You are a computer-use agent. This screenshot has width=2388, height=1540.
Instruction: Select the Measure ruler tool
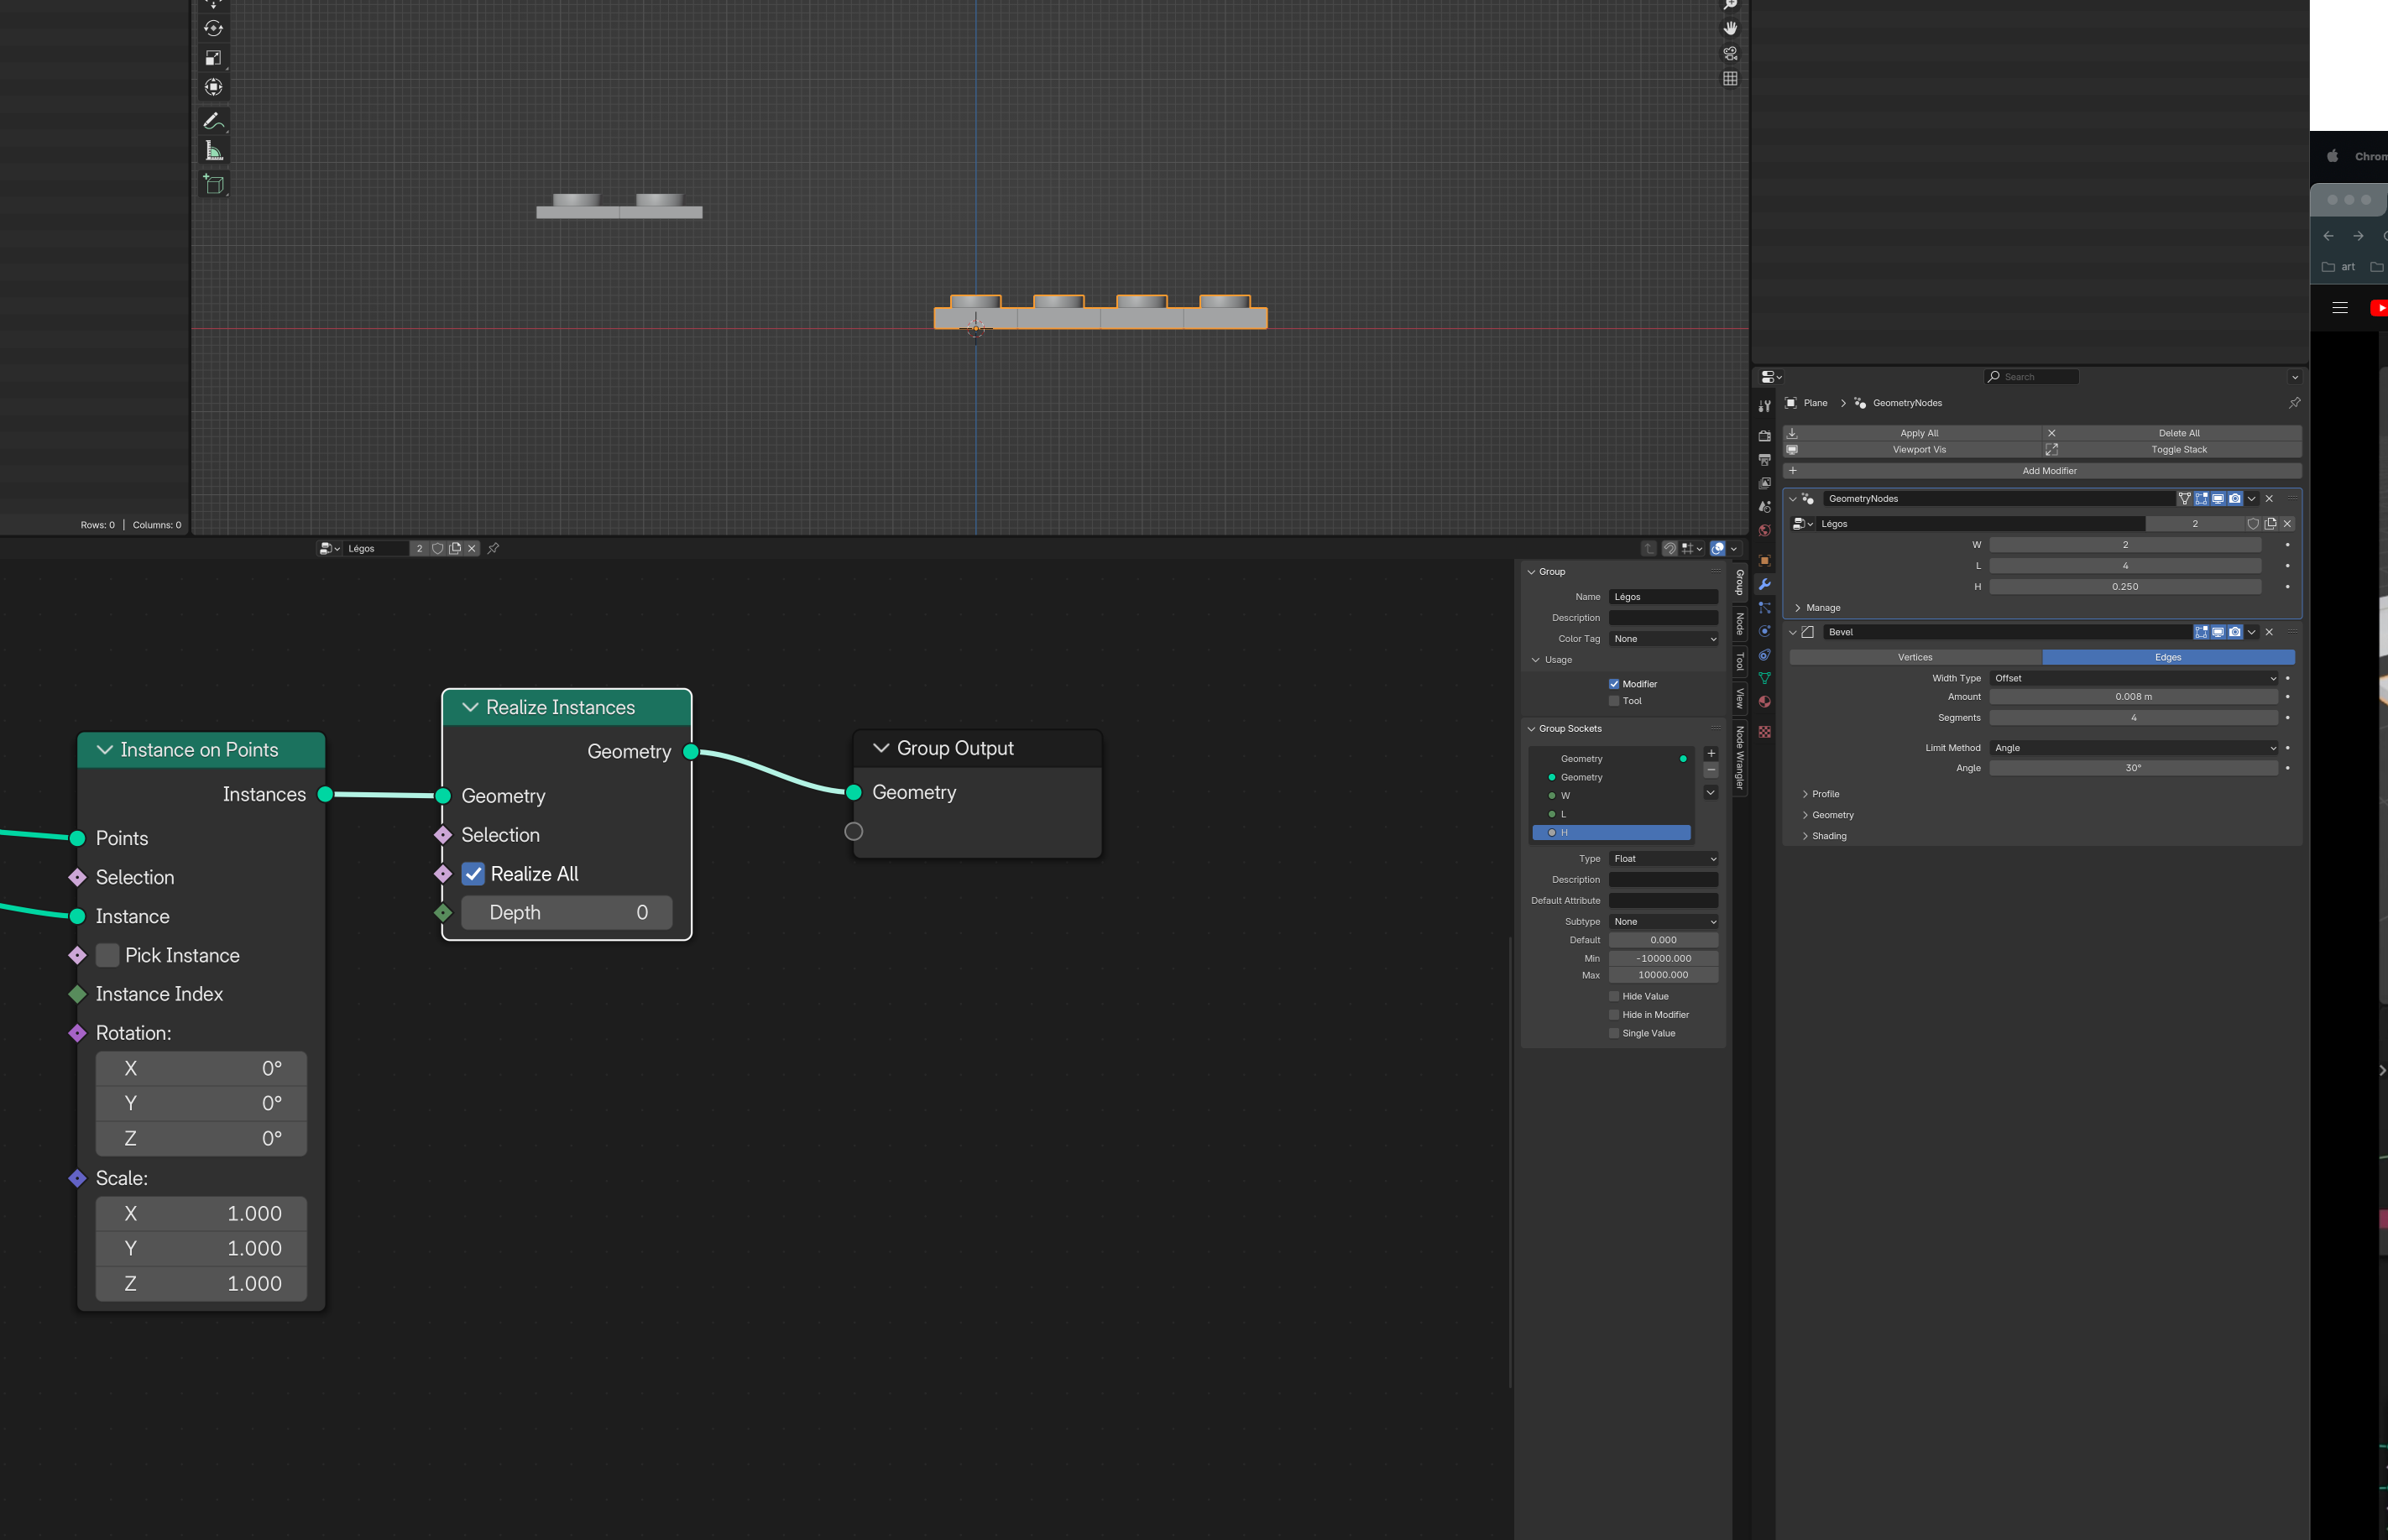(x=213, y=151)
